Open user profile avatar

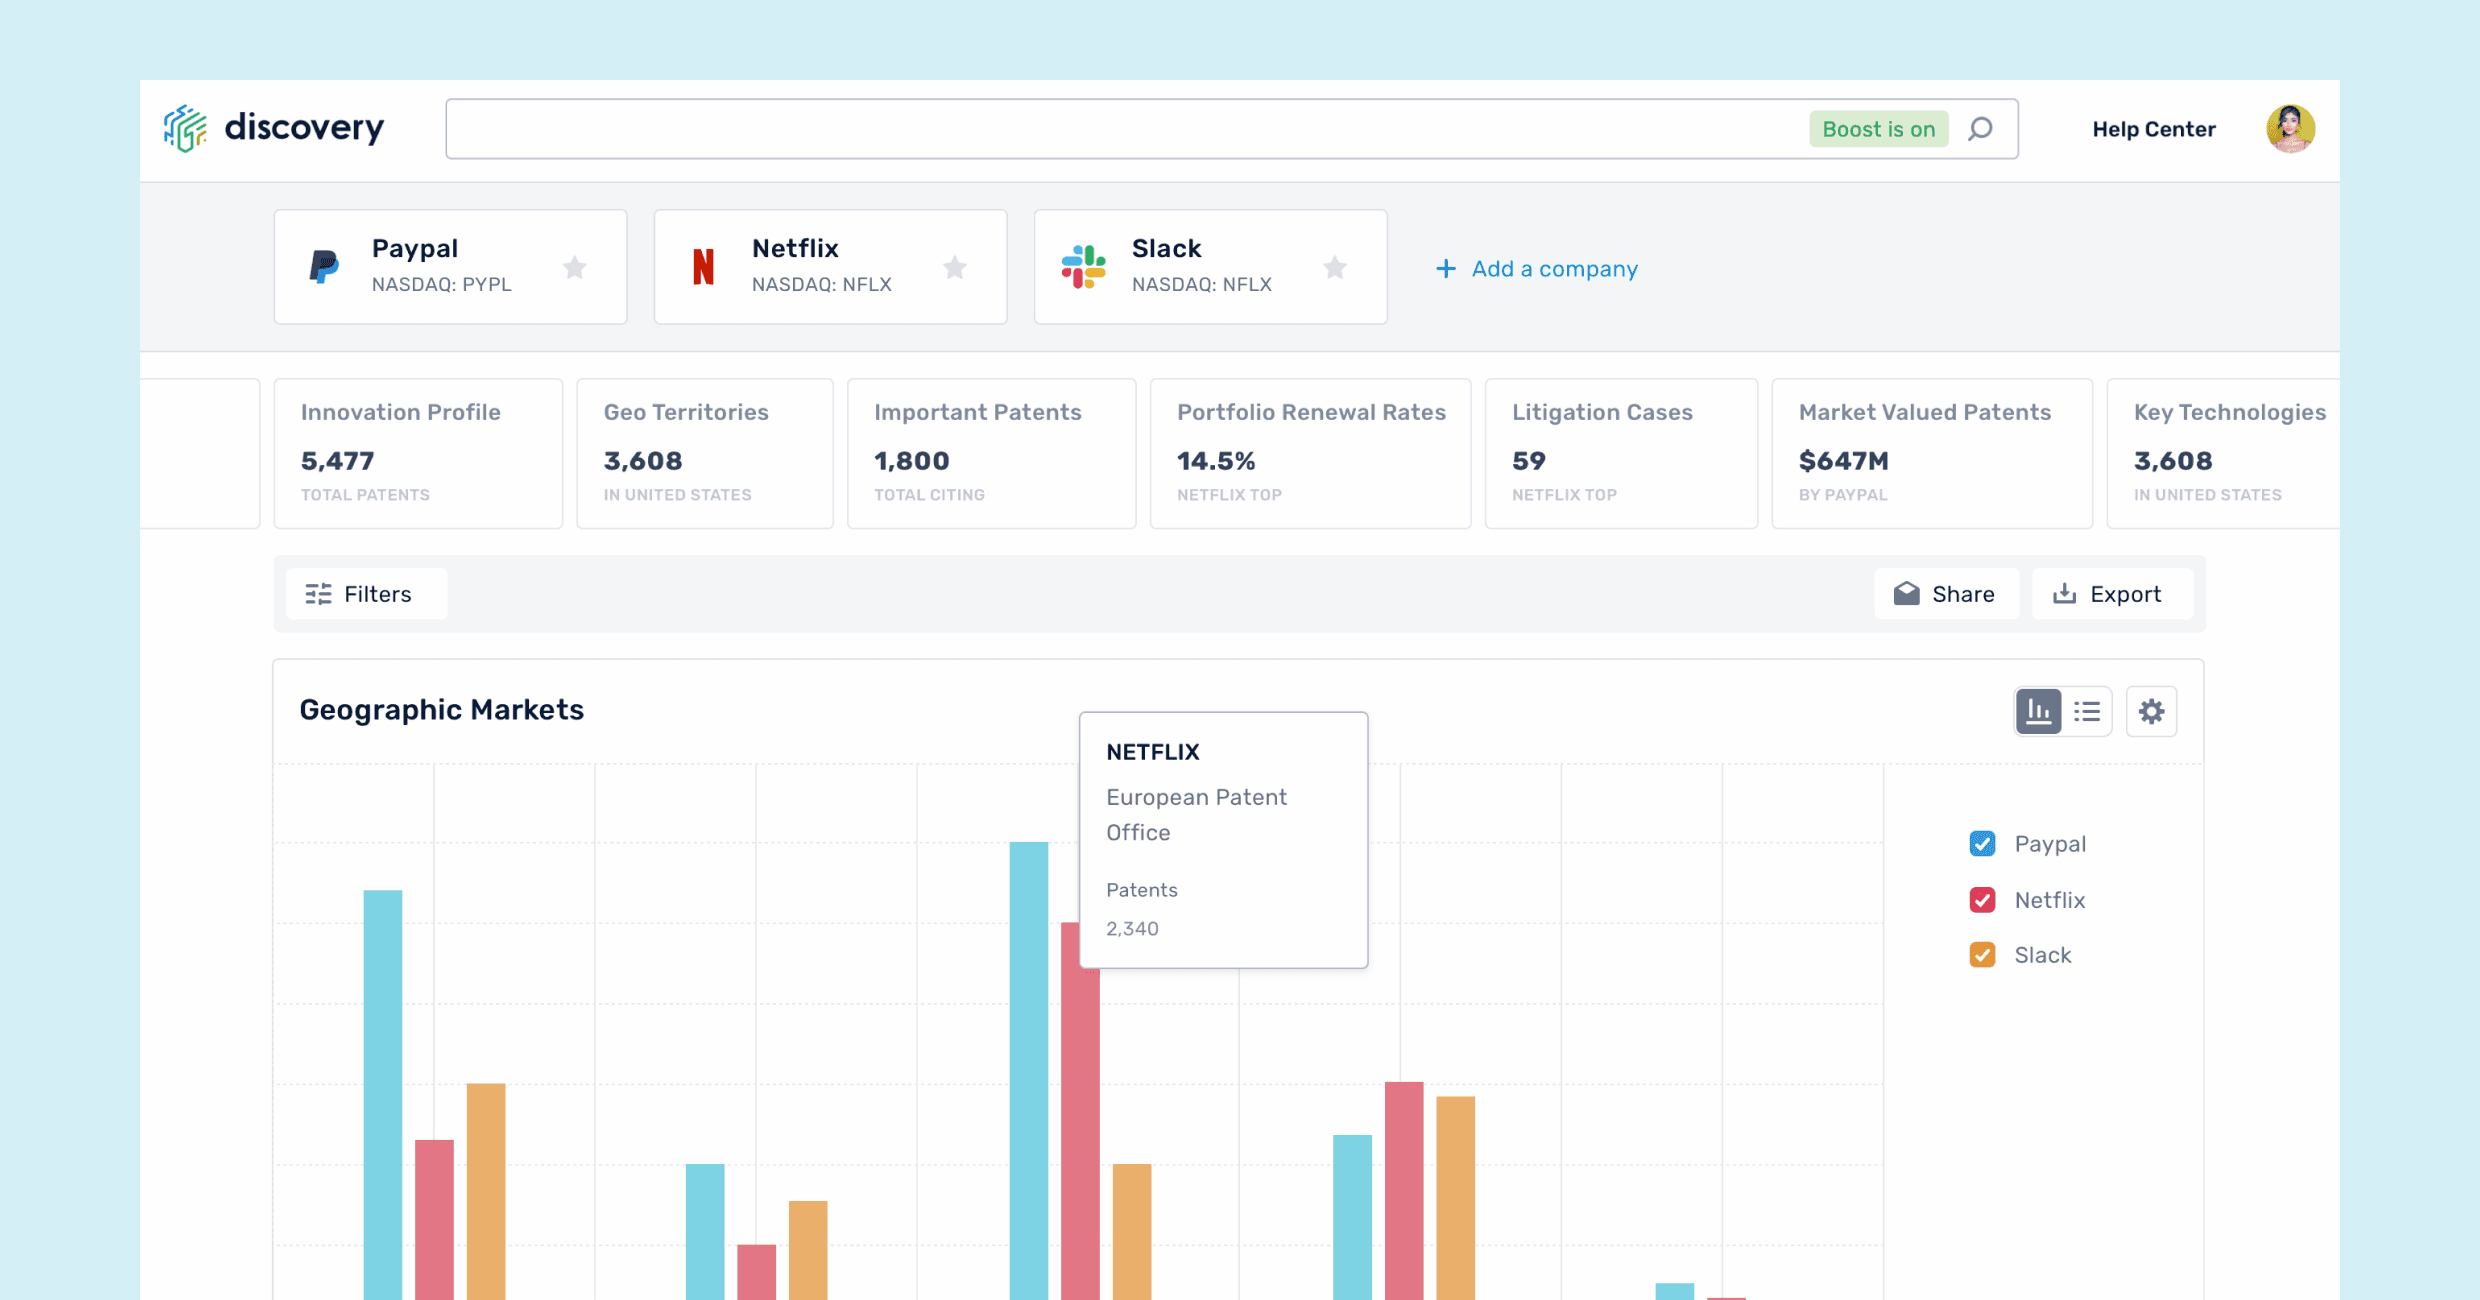(2290, 129)
